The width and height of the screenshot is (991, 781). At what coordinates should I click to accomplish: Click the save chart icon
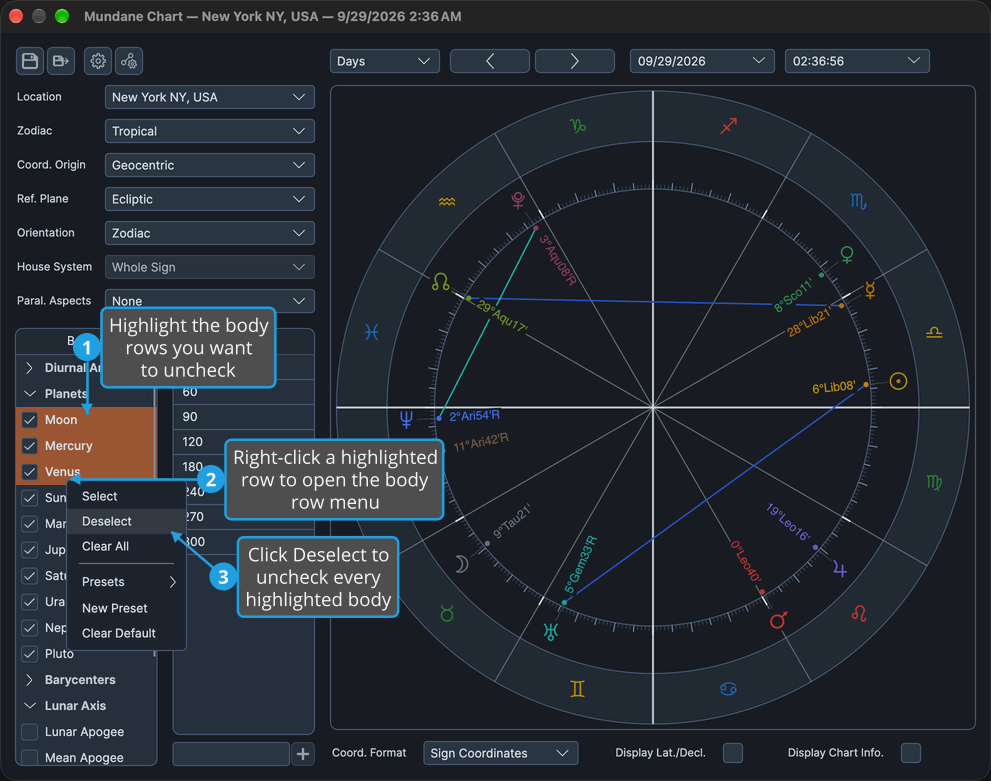30,61
